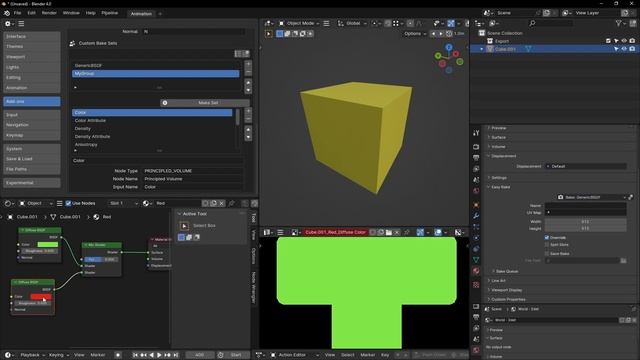This screenshot has width=640, height=360.
Task: Open the Texture checkerboard properties tab
Action: [x=476, y=284]
